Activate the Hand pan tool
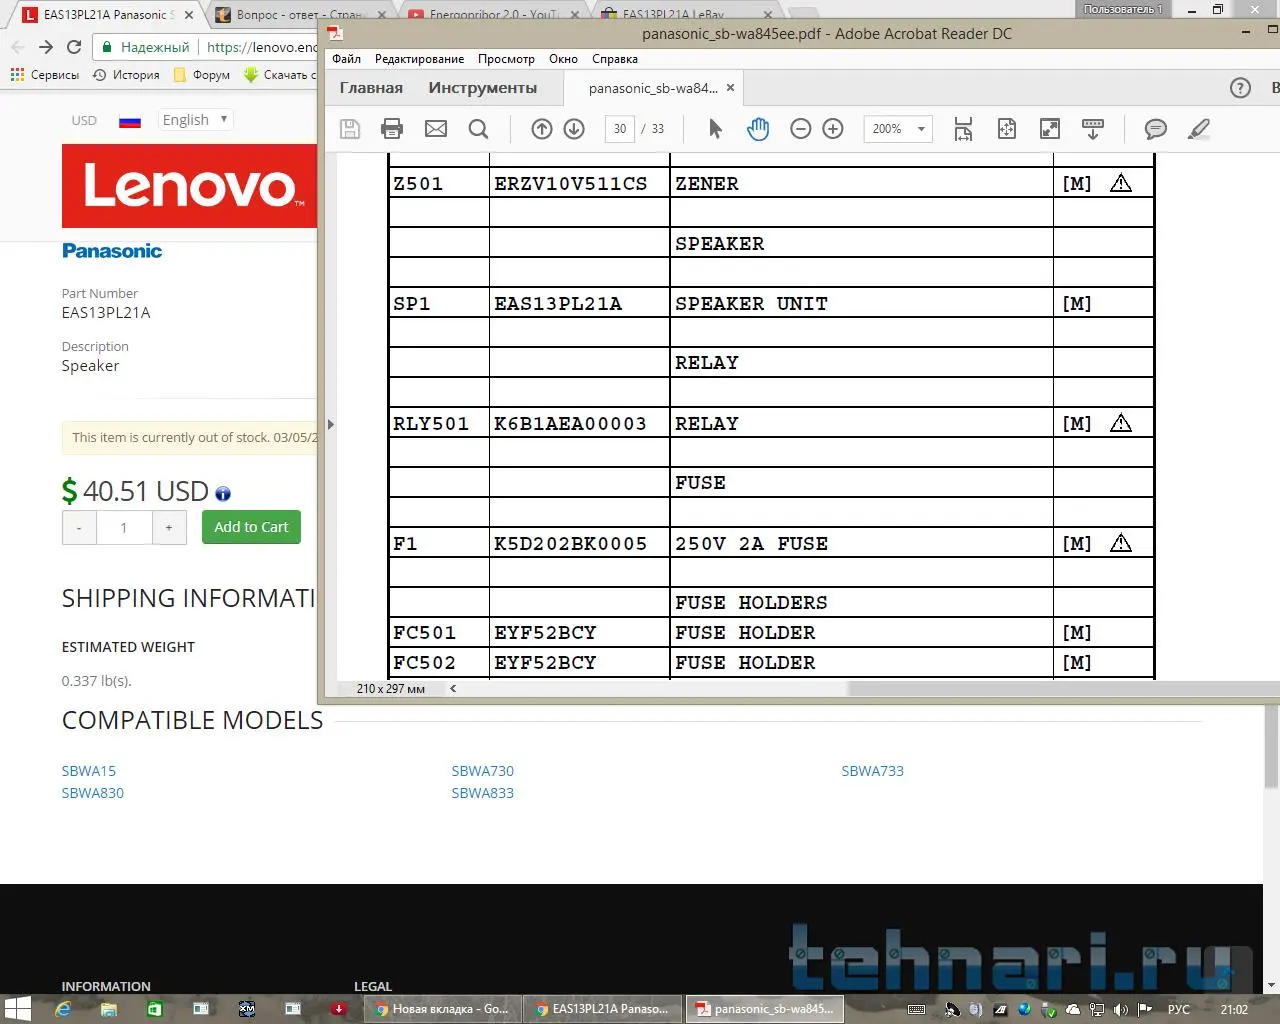The image size is (1280, 1024). click(x=758, y=129)
